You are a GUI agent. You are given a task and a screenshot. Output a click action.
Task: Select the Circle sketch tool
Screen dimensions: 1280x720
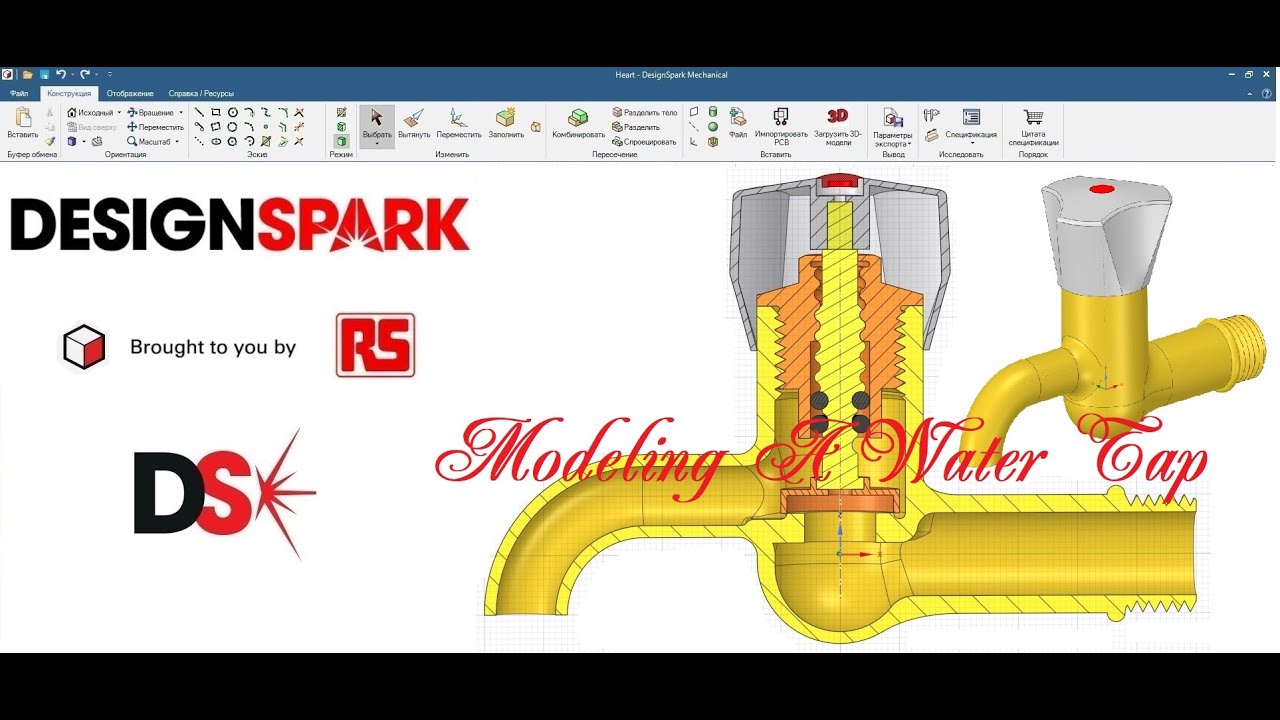click(x=232, y=113)
